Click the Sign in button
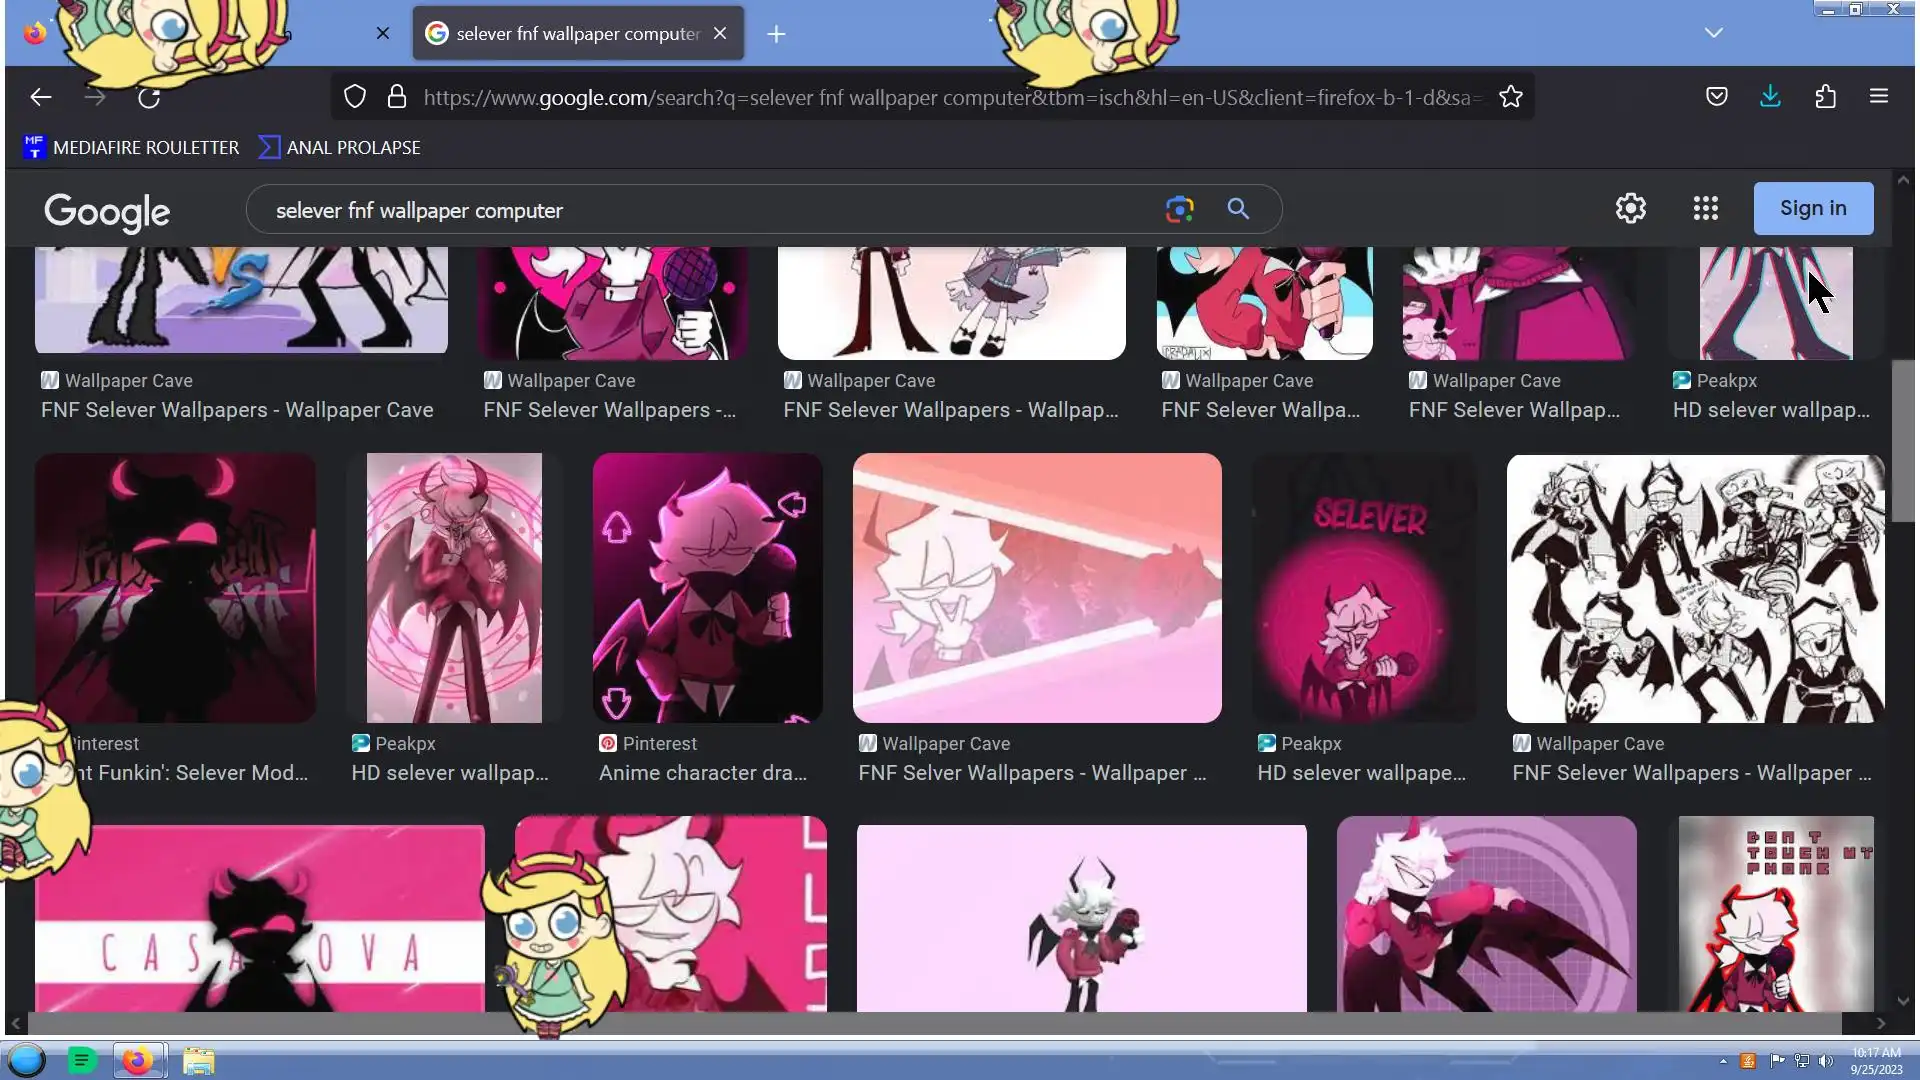The width and height of the screenshot is (1920, 1080). 1812,208
